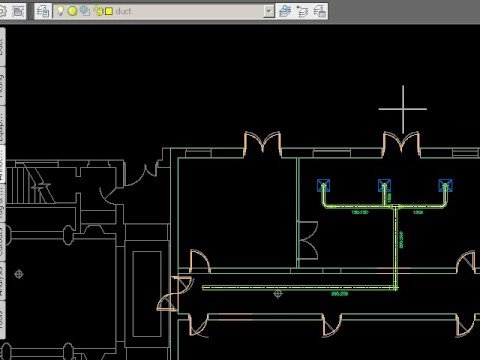
Task: Click the toolbar icon left of Layer Properties
Action: [18, 11]
